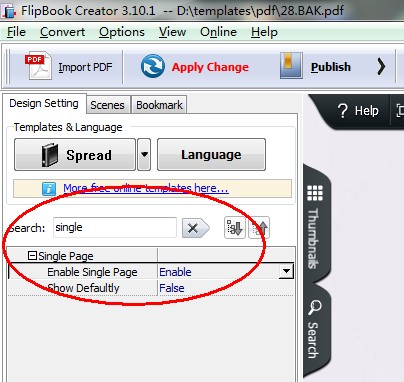The width and height of the screenshot is (404, 382).
Task: Open the View menu
Action: (172, 32)
